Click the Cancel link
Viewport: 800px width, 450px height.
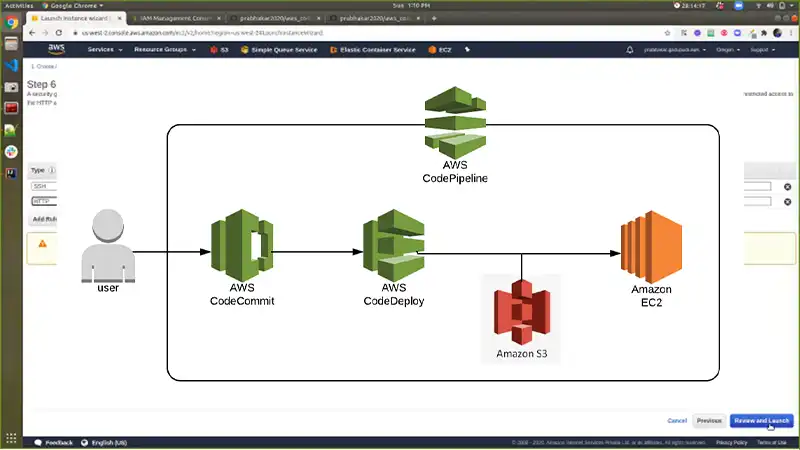point(677,421)
